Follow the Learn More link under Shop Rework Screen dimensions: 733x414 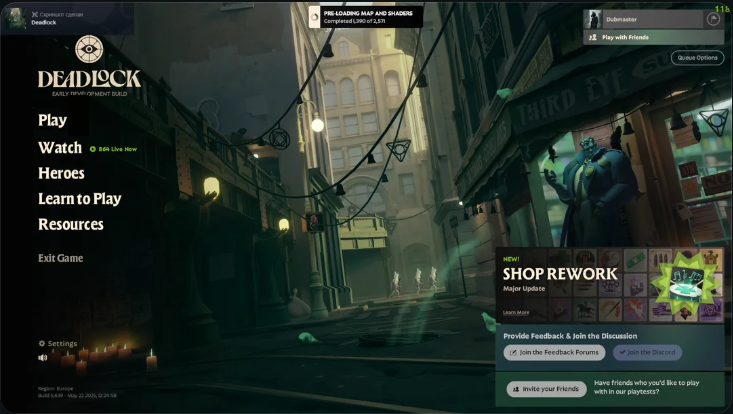coord(516,312)
